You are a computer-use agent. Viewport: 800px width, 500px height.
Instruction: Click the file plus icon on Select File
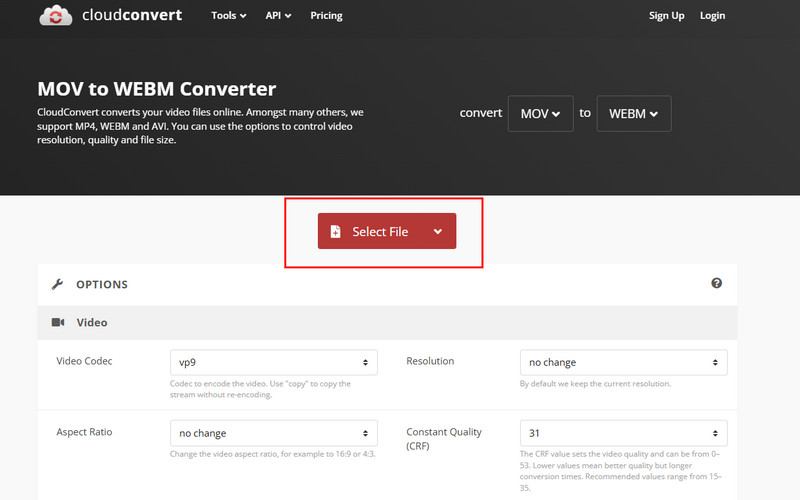335,232
